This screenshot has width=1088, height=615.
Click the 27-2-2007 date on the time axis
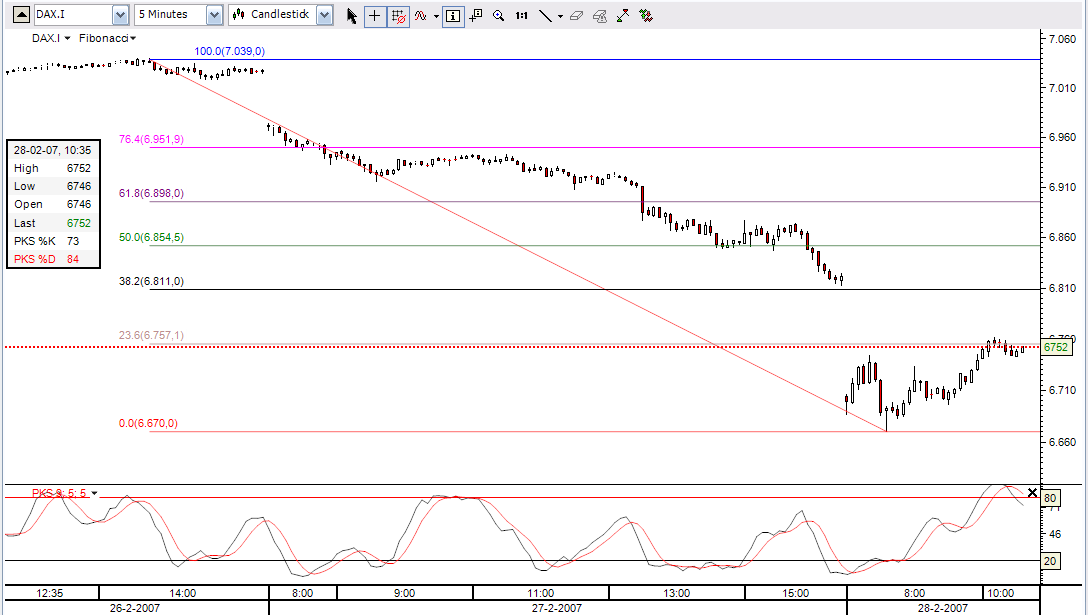(x=556, y=608)
